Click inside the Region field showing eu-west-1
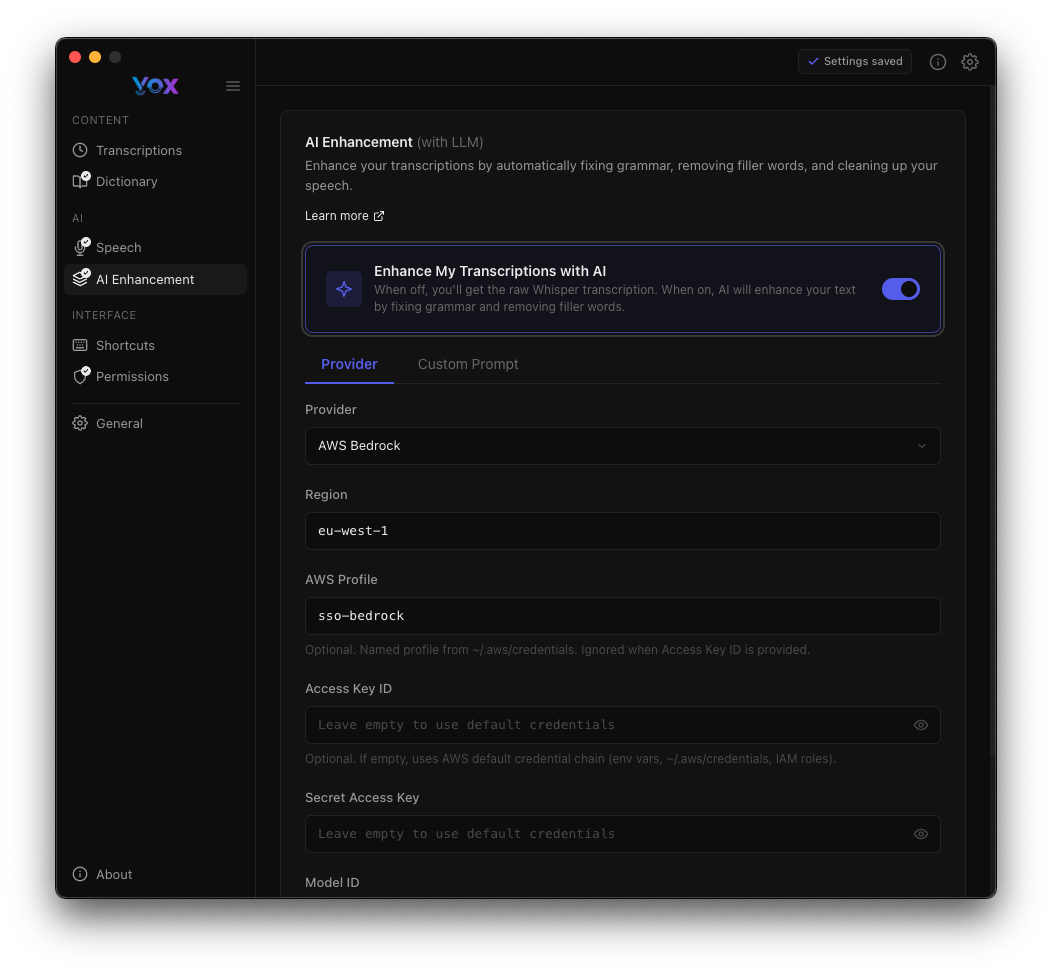The image size is (1052, 972). point(622,531)
